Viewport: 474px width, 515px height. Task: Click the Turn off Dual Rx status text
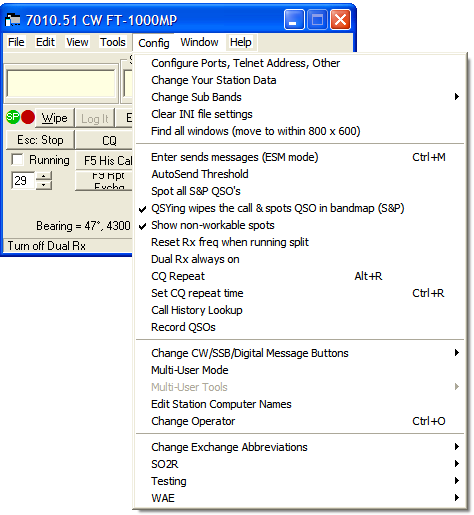[x=47, y=246]
